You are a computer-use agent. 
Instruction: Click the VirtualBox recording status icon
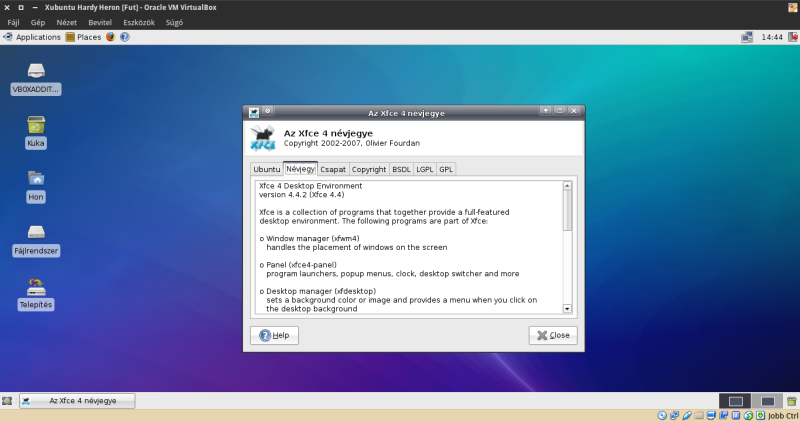723,415
